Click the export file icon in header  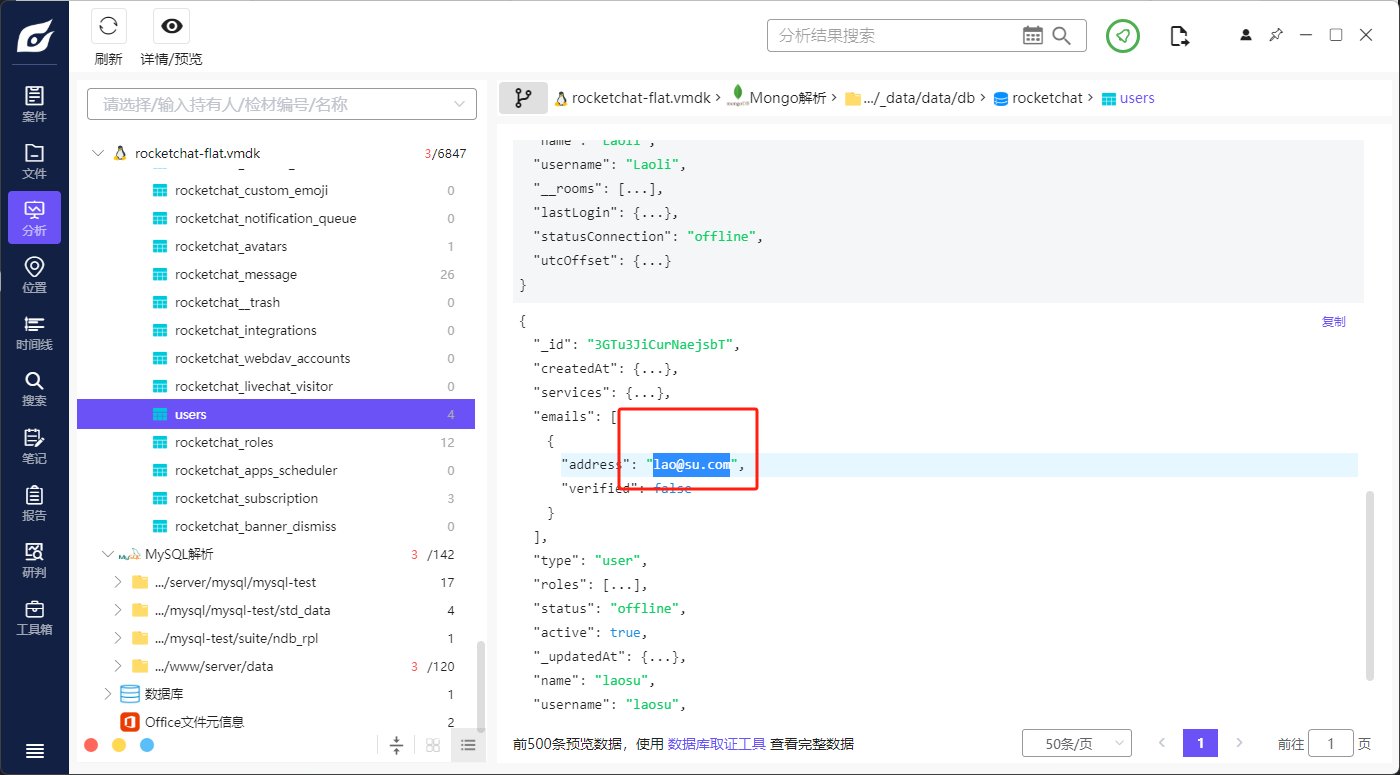[x=1180, y=36]
